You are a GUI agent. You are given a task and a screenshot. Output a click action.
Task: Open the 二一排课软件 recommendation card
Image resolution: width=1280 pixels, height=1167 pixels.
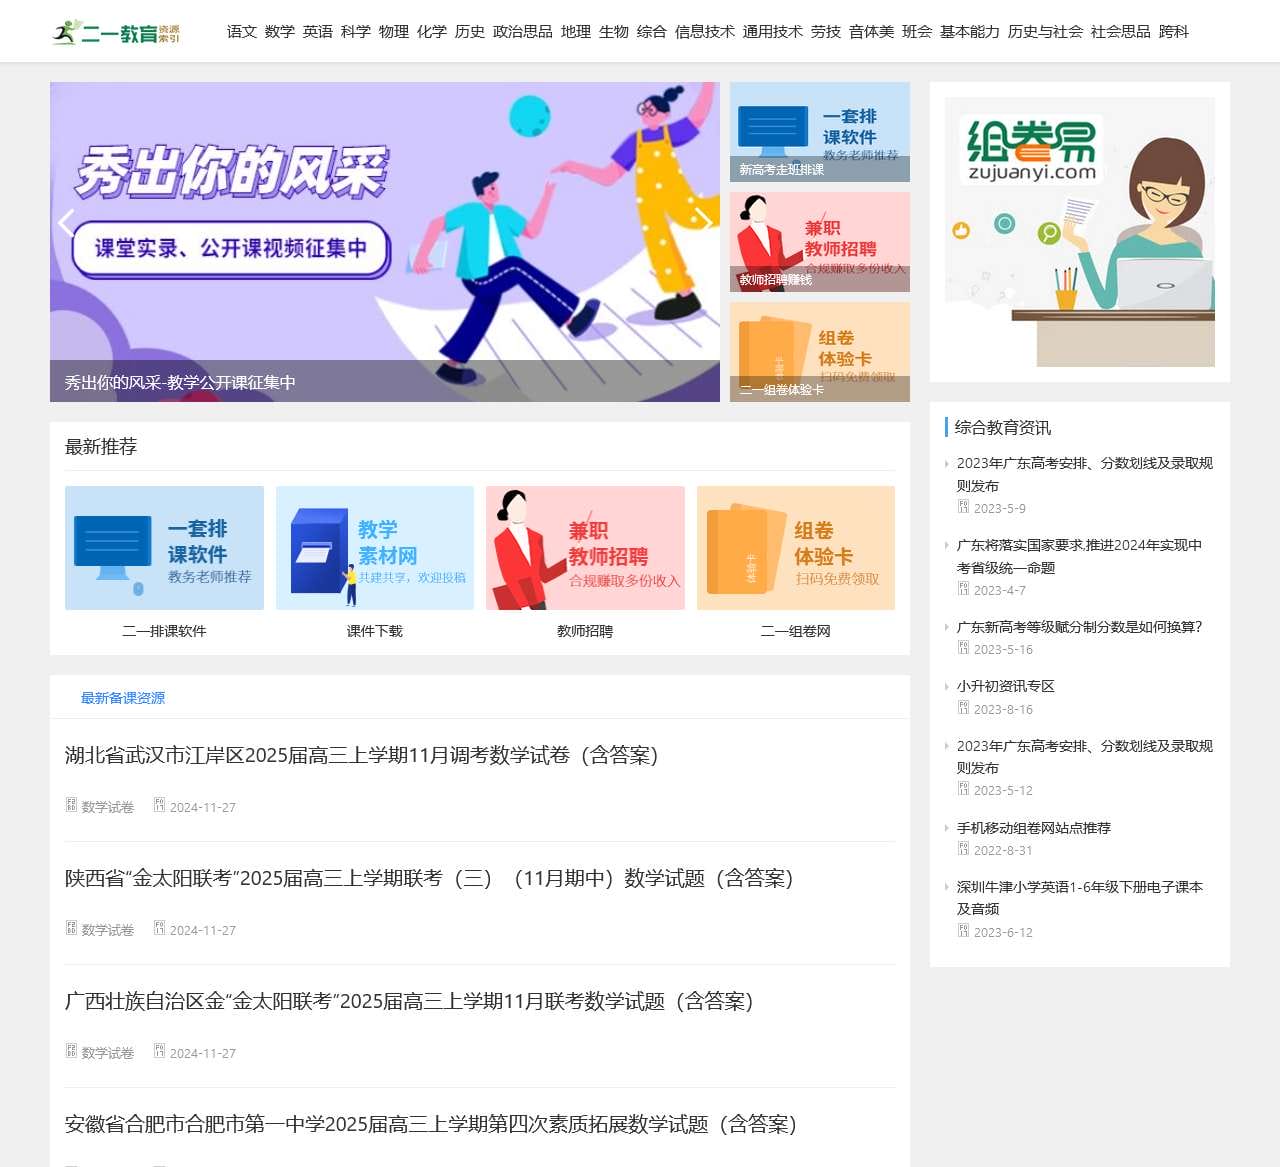(x=164, y=563)
